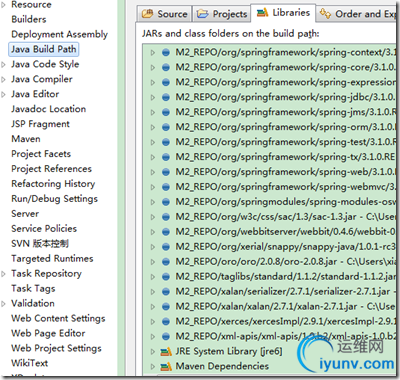Select Targeted Runtimes page
Screen dimensions: 400x380
(52, 259)
